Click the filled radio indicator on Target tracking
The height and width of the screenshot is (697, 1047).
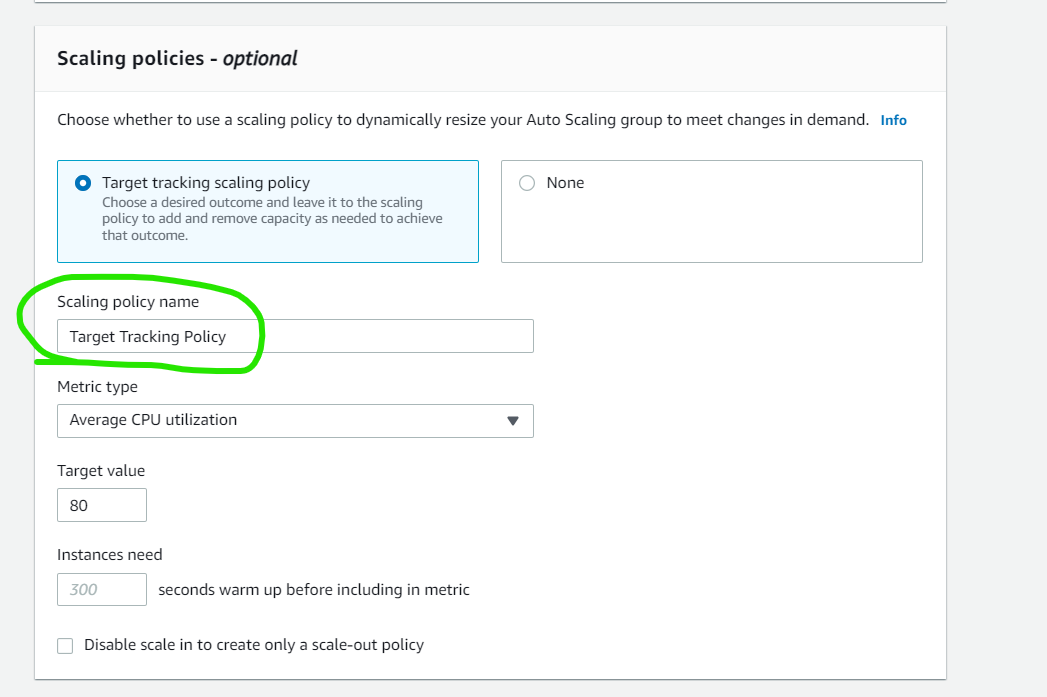(x=82, y=182)
